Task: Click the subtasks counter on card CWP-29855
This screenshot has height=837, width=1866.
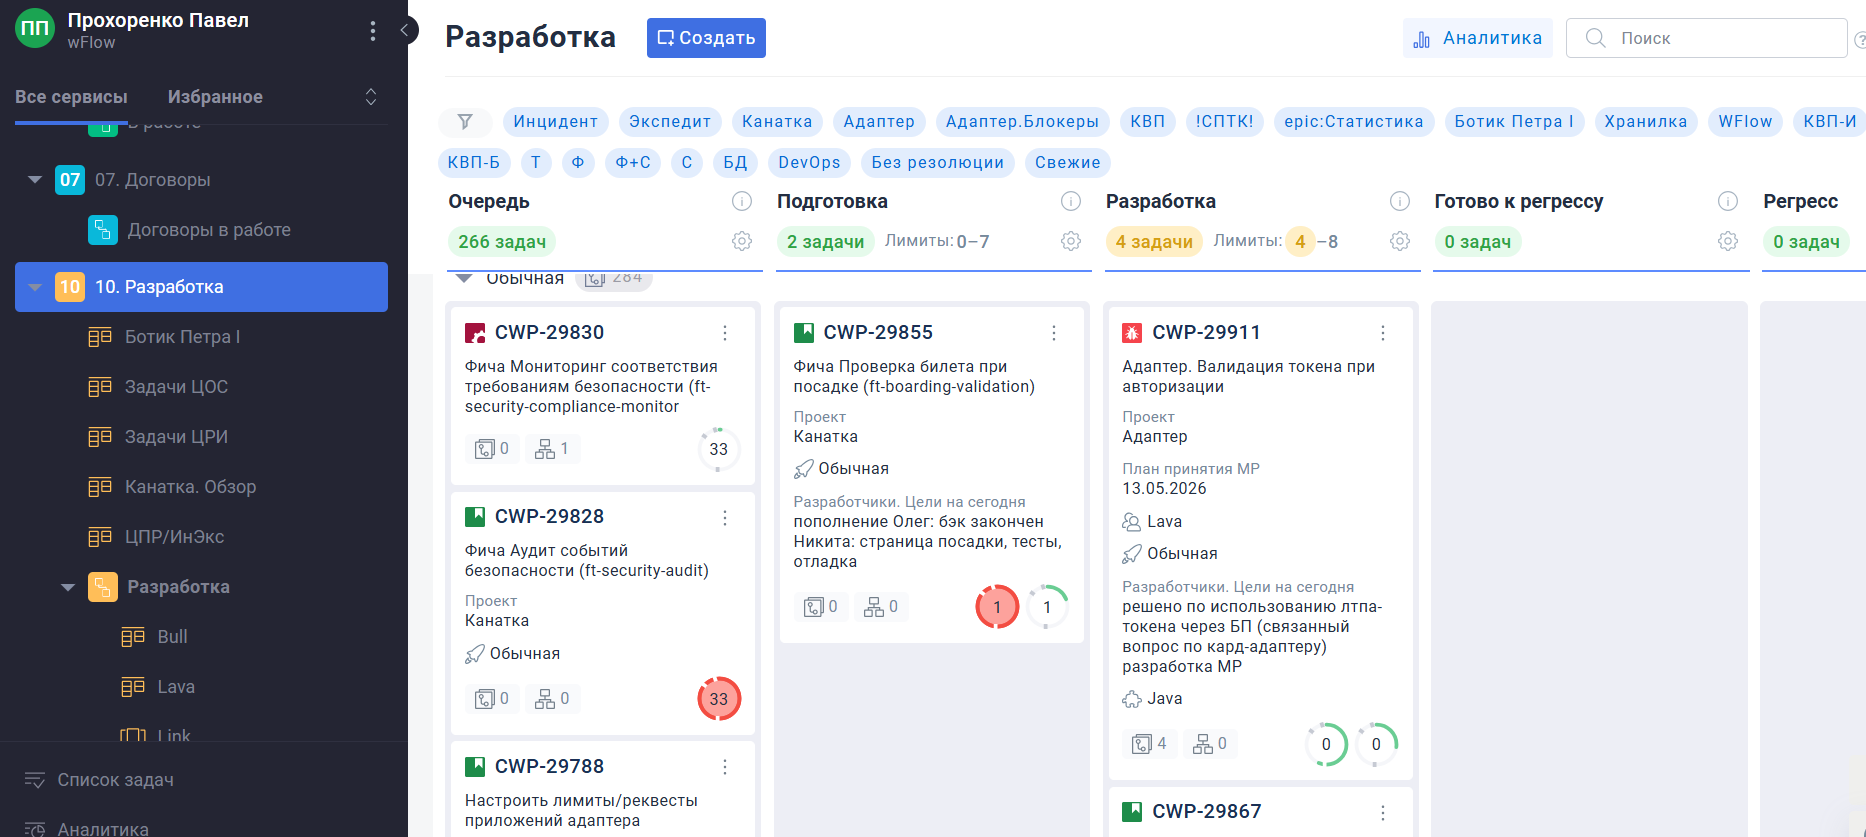Action: (881, 606)
